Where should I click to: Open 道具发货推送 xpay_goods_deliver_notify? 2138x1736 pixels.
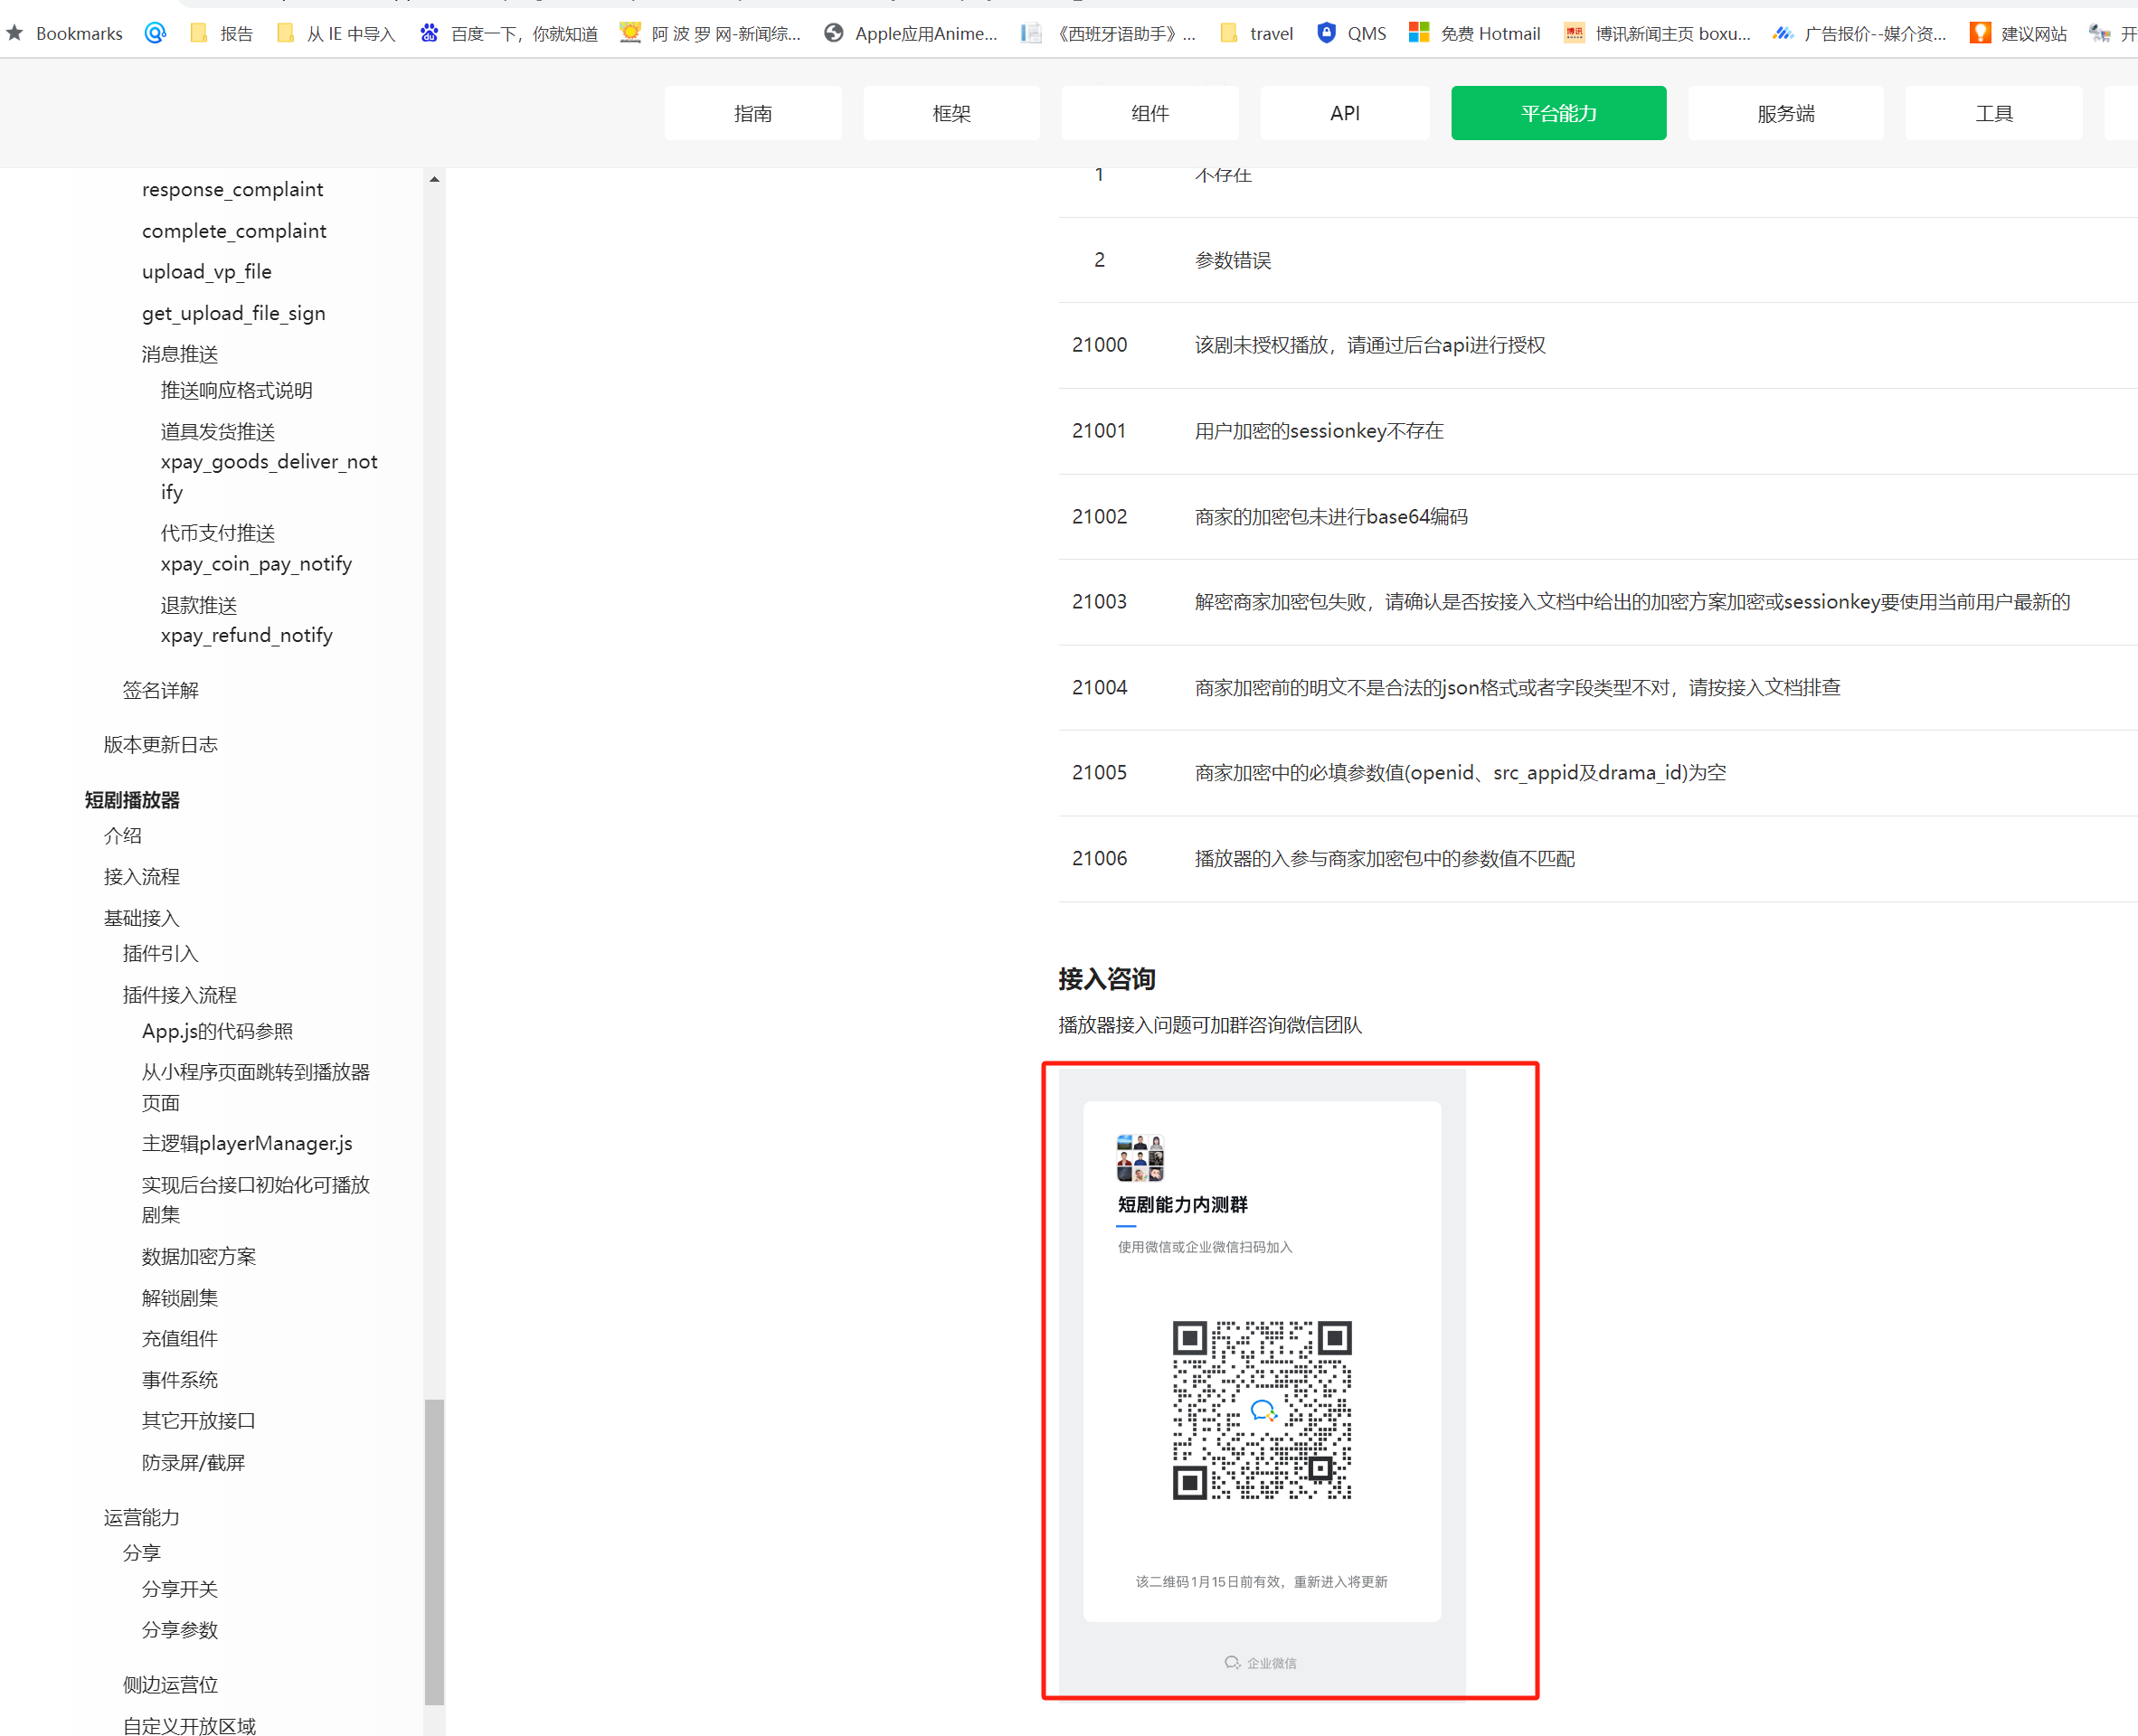(x=269, y=461)
